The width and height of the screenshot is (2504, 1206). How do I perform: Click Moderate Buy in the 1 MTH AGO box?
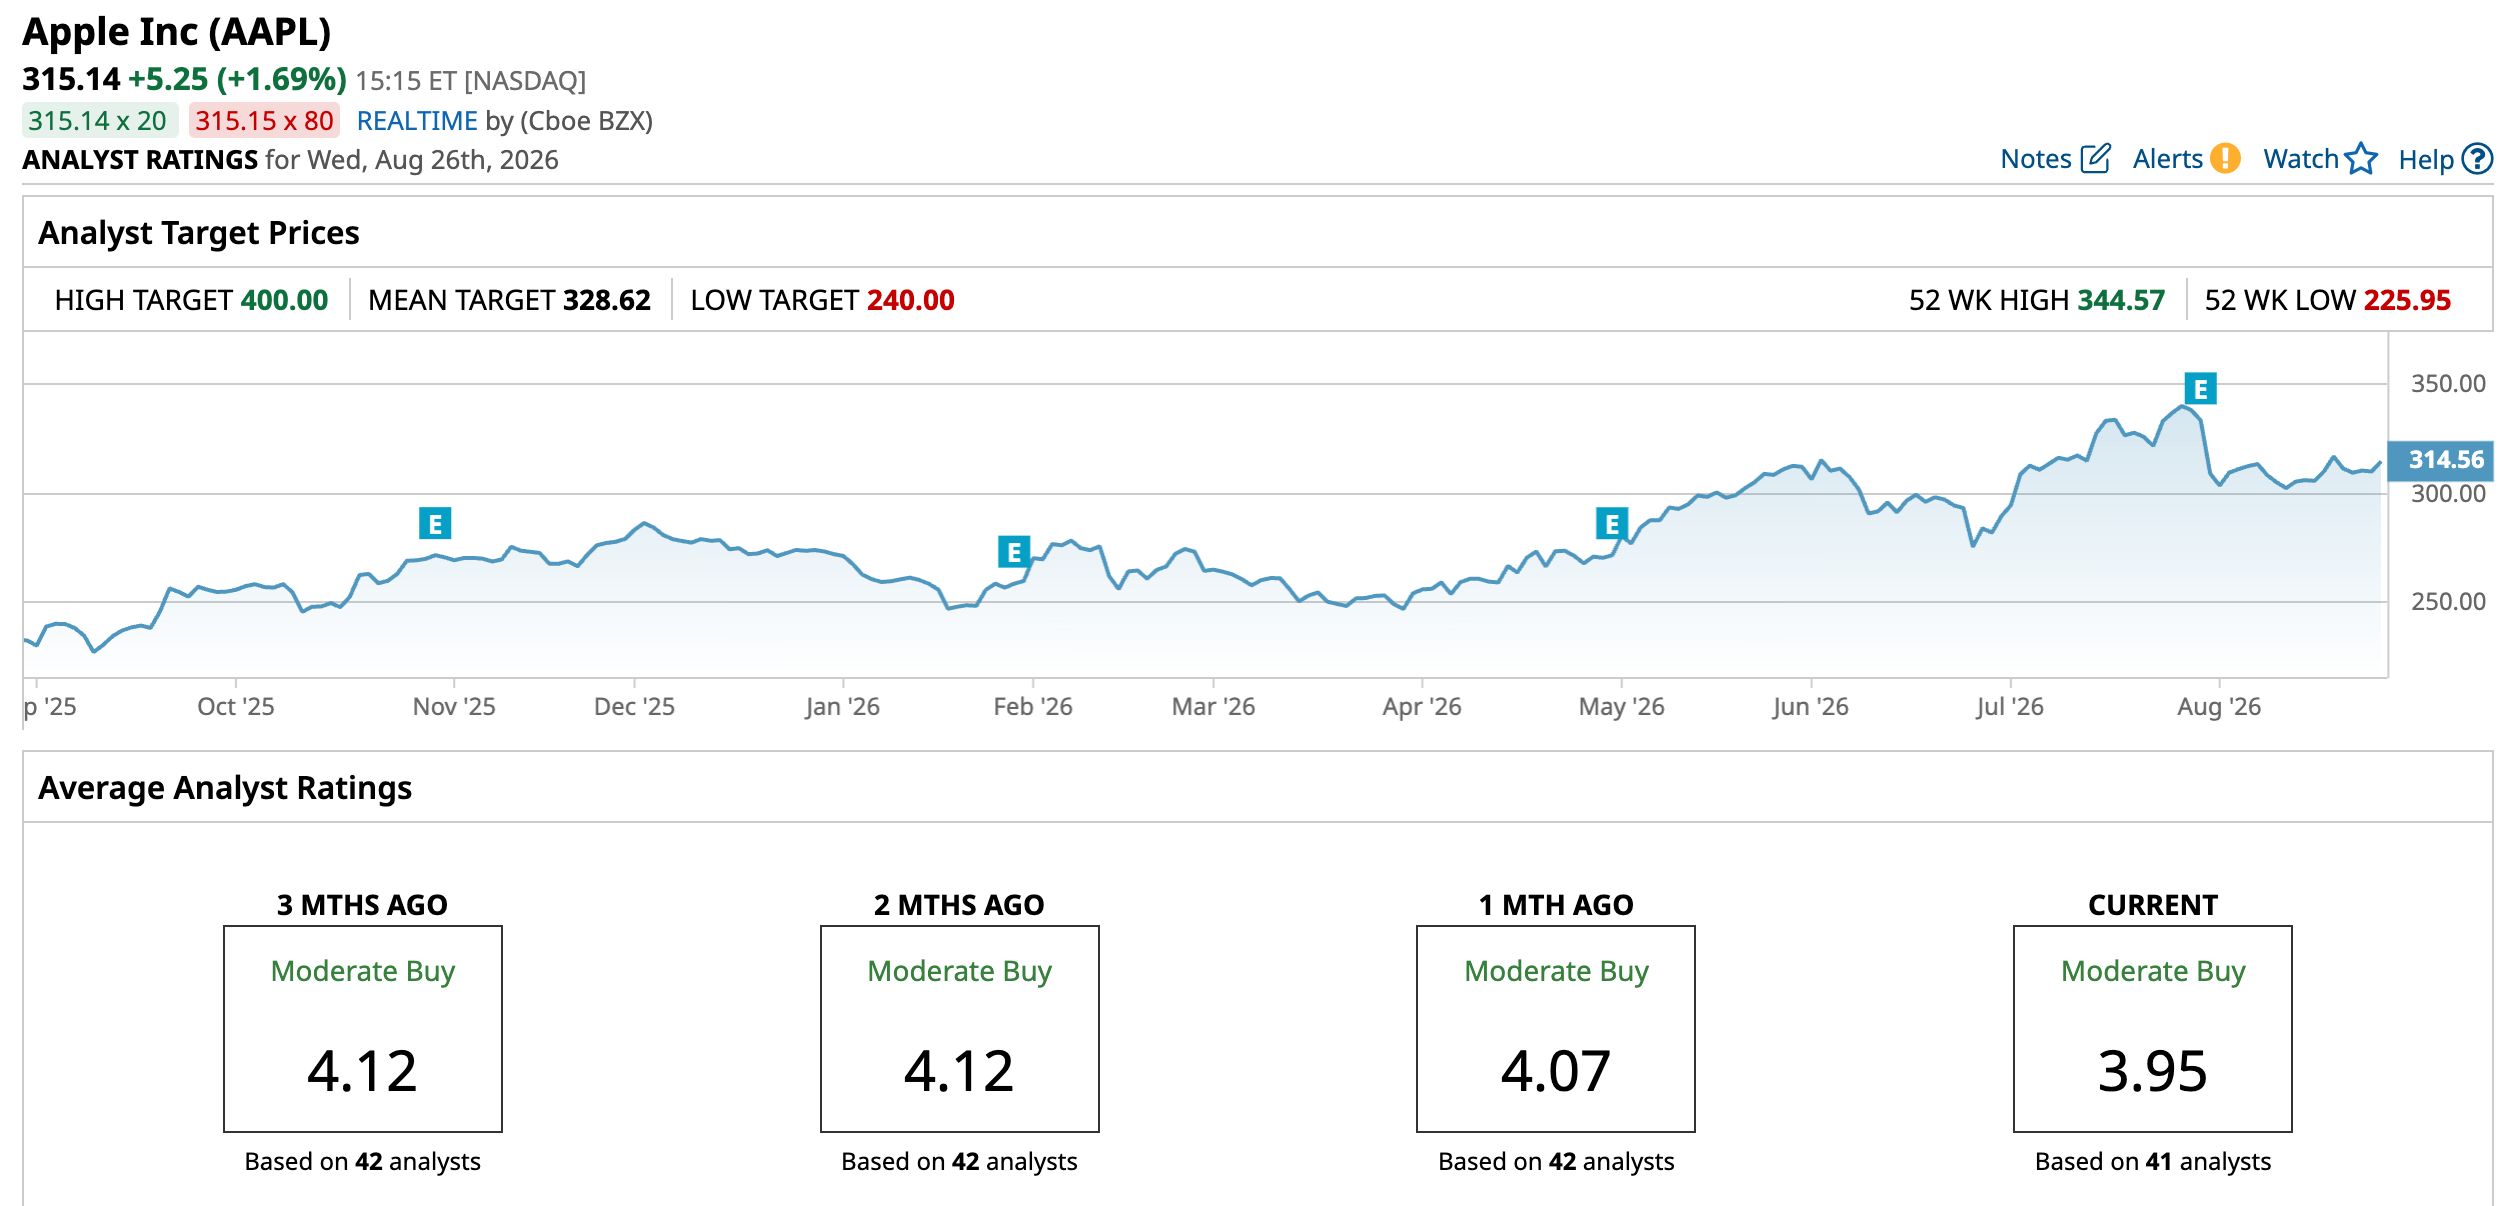point(1556,971)
